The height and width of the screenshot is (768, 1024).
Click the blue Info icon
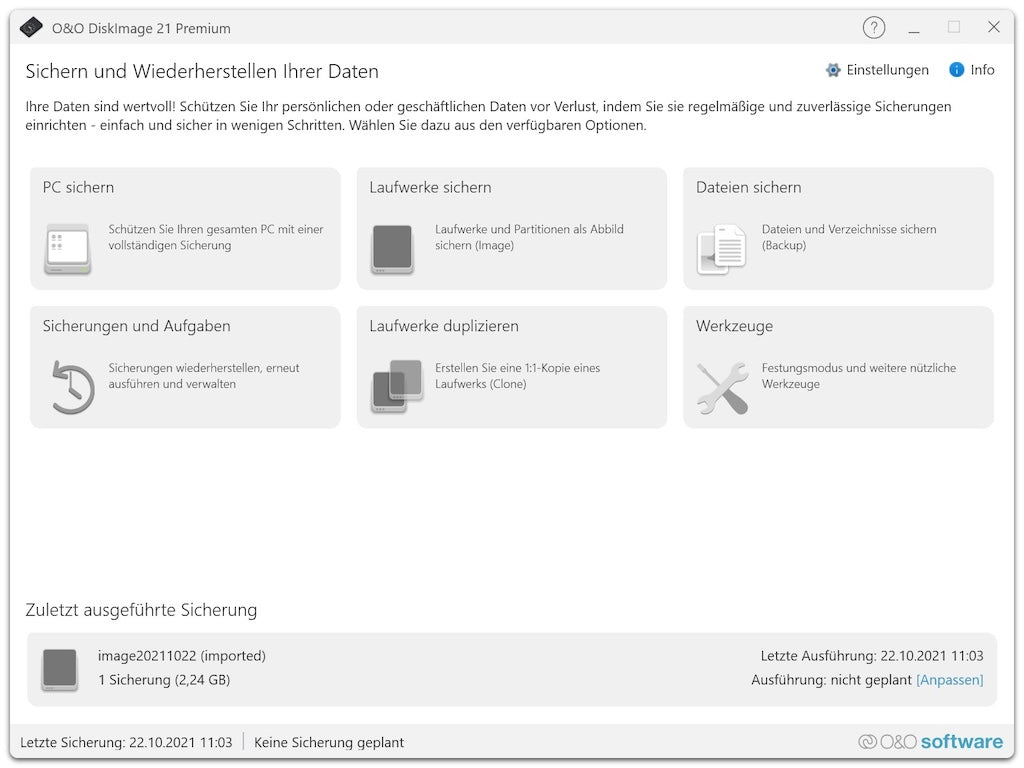point(956,70)
